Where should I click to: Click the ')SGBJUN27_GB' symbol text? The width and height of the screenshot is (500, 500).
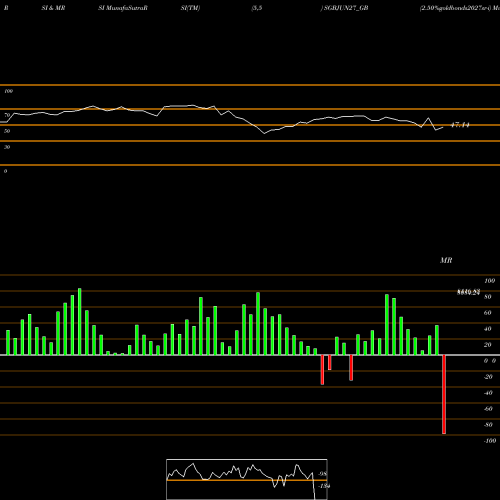pos(345,8)
